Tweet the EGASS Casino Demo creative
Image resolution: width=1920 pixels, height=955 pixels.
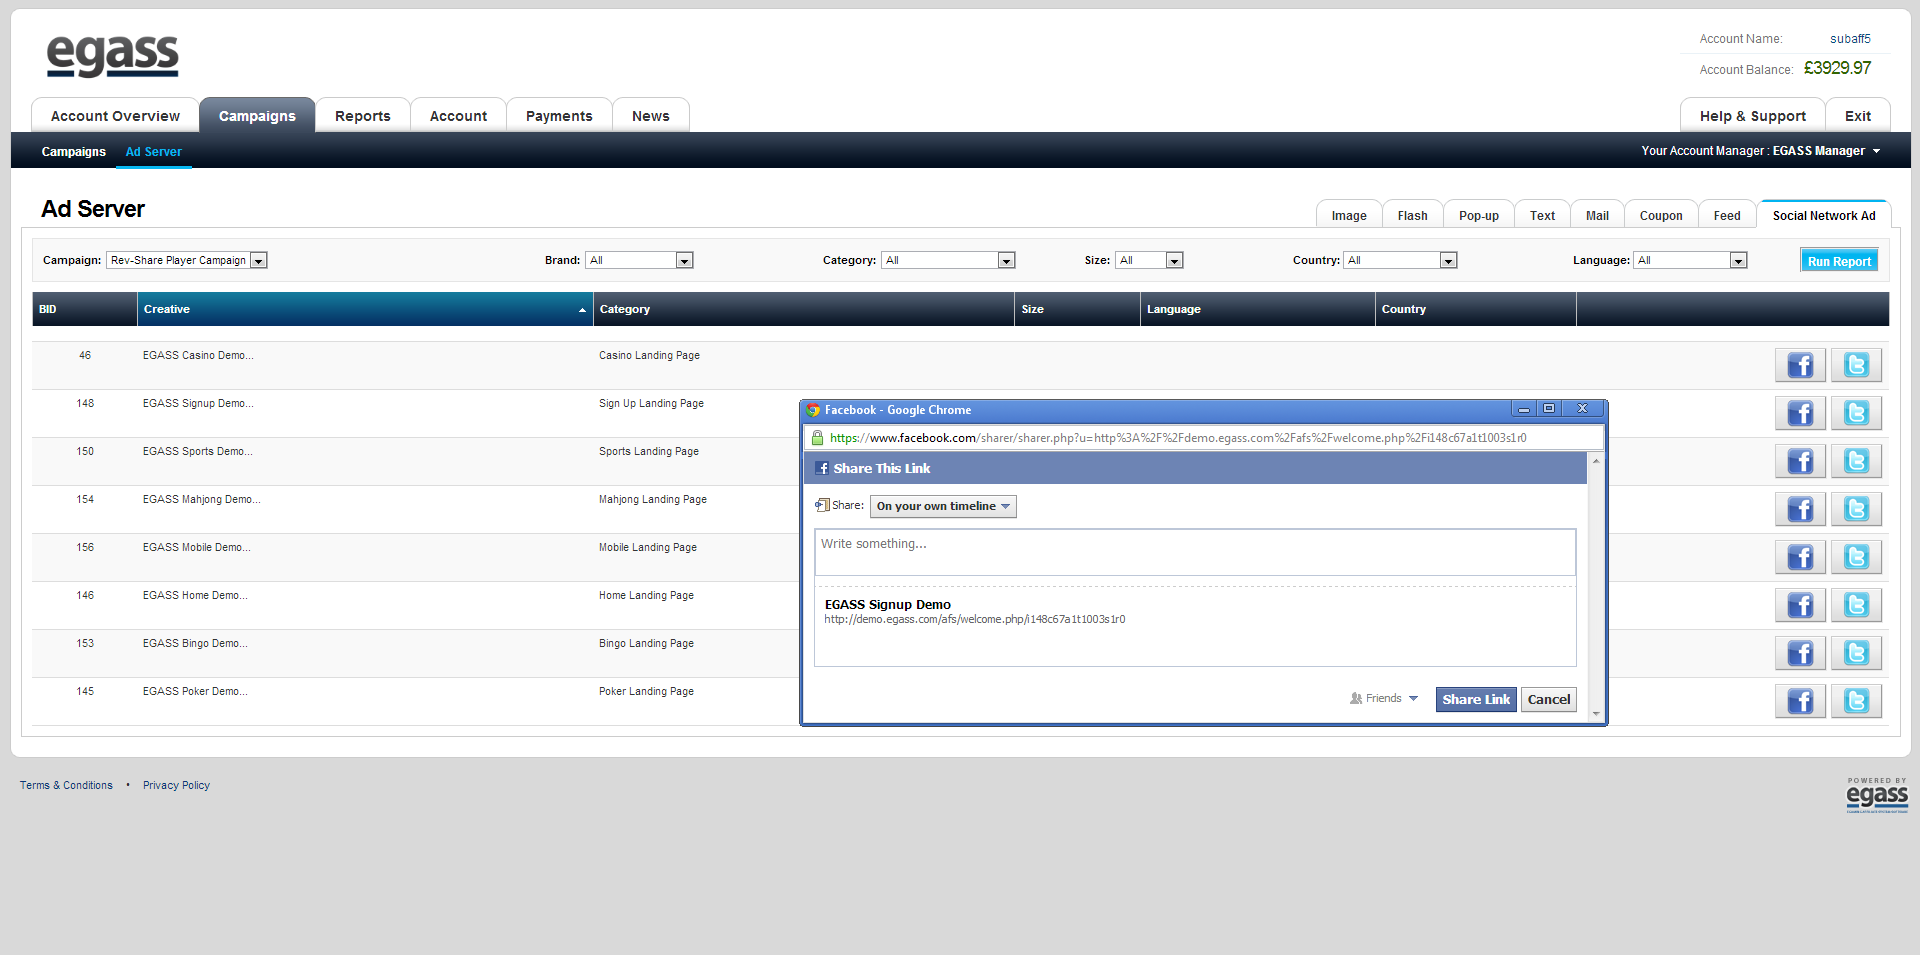pyautogui.click(x=1856, y=365)
